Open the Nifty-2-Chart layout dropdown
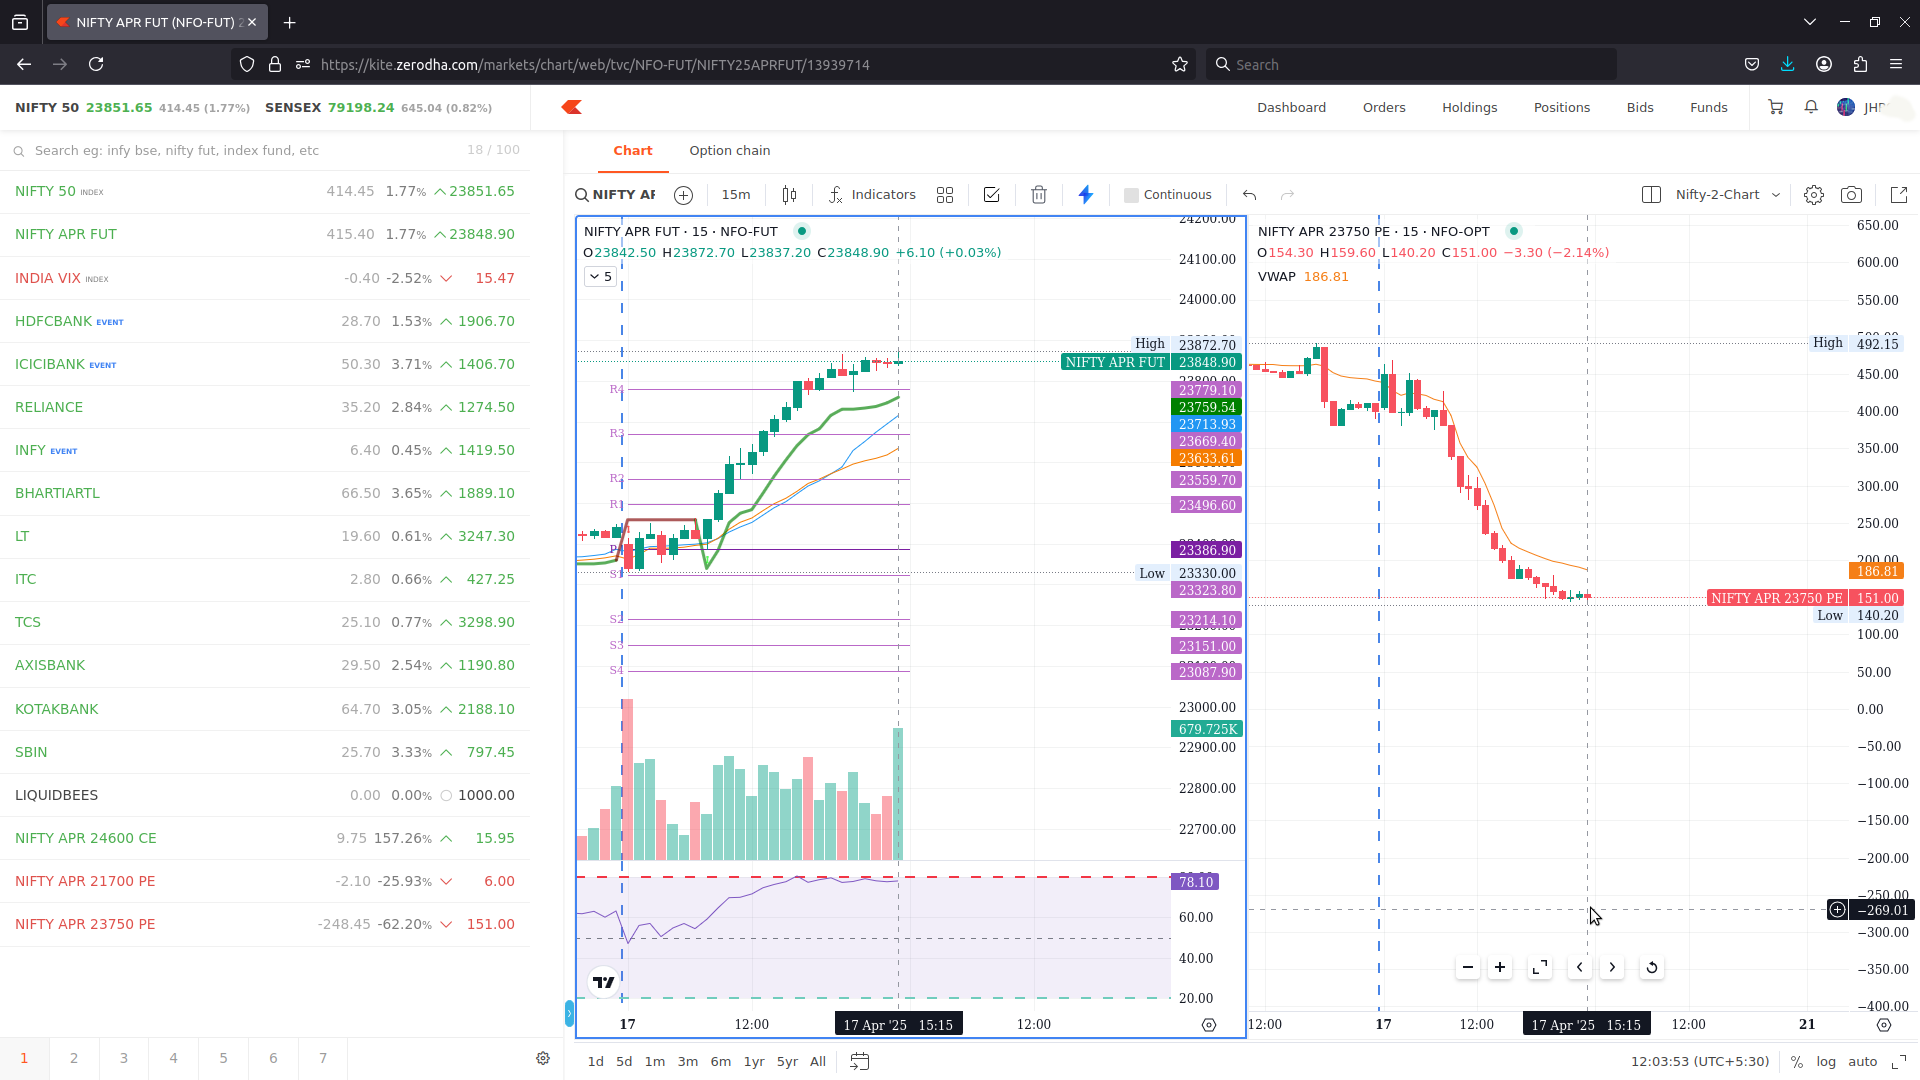 [1727, 195]
